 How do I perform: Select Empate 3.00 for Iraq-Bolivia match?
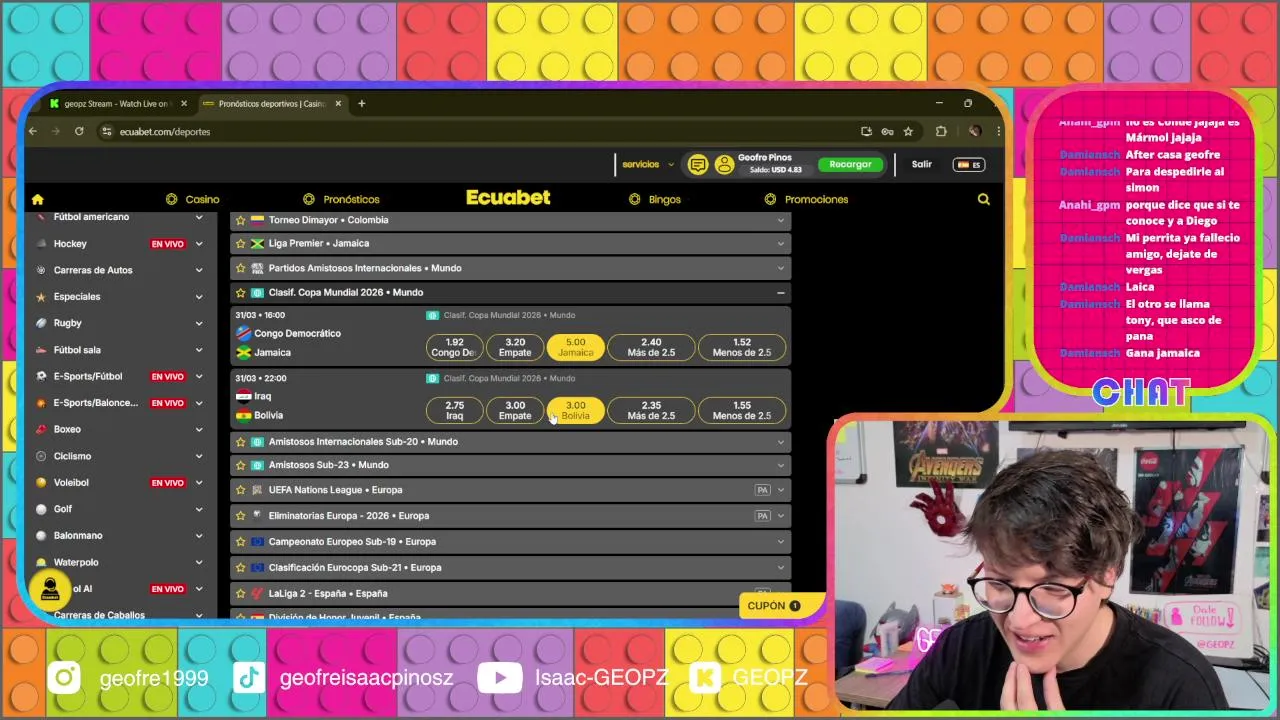click(515, 410)
